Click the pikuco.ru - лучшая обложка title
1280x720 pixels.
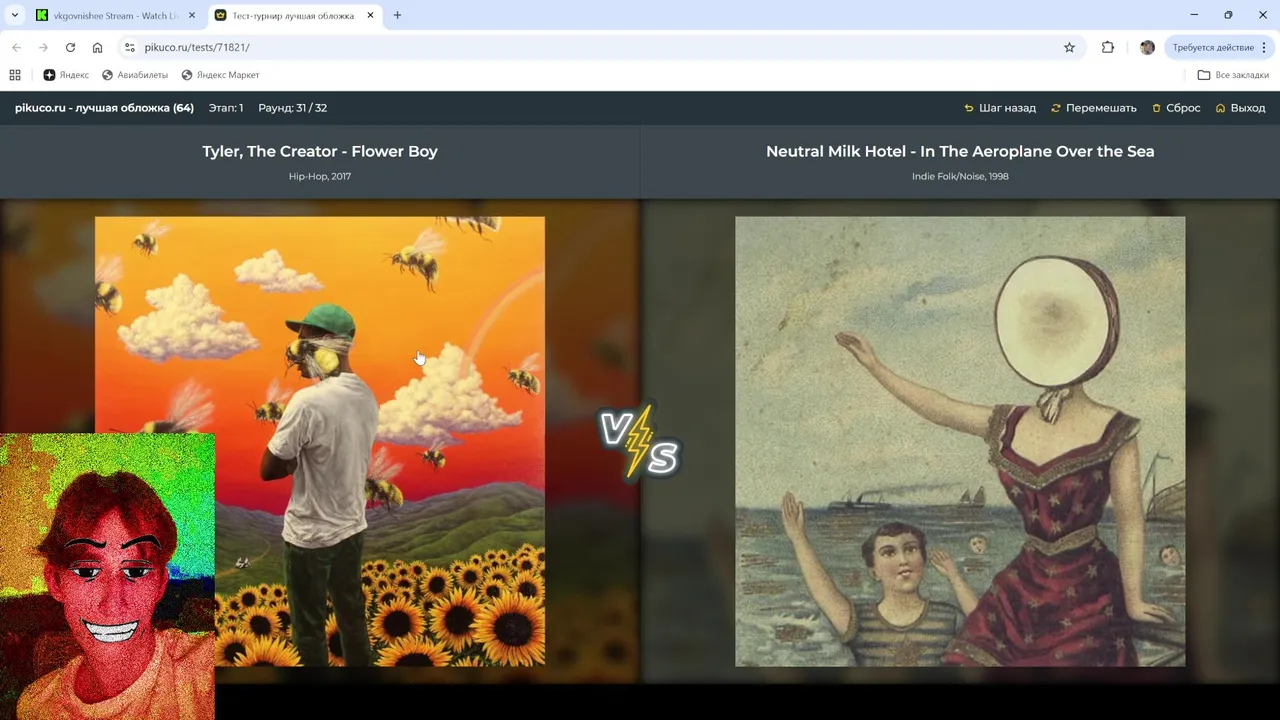tap(104, 108)
